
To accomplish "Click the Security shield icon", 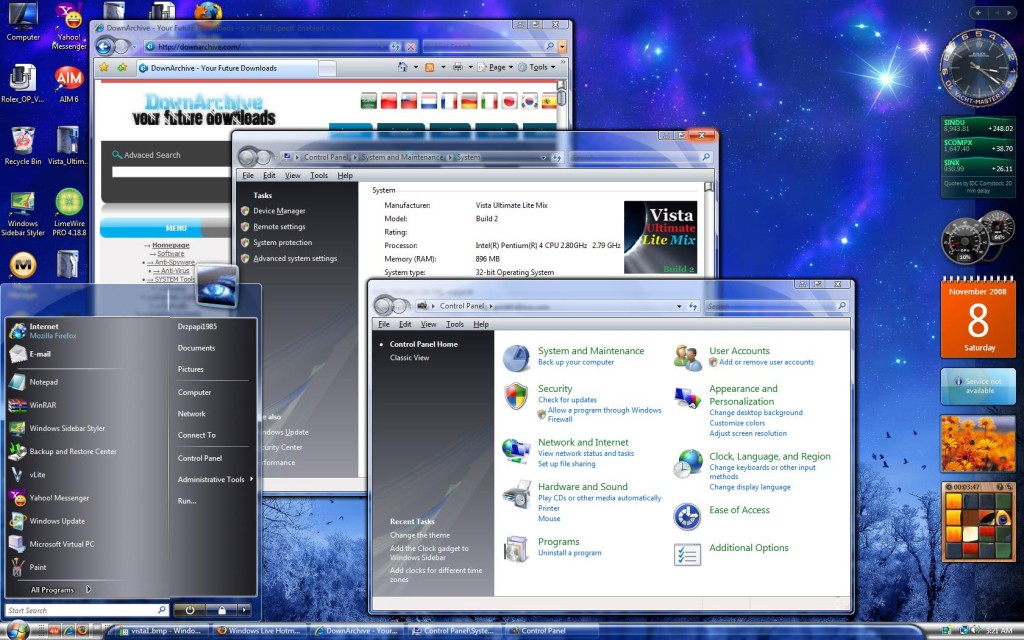I will tap(516, 395).
